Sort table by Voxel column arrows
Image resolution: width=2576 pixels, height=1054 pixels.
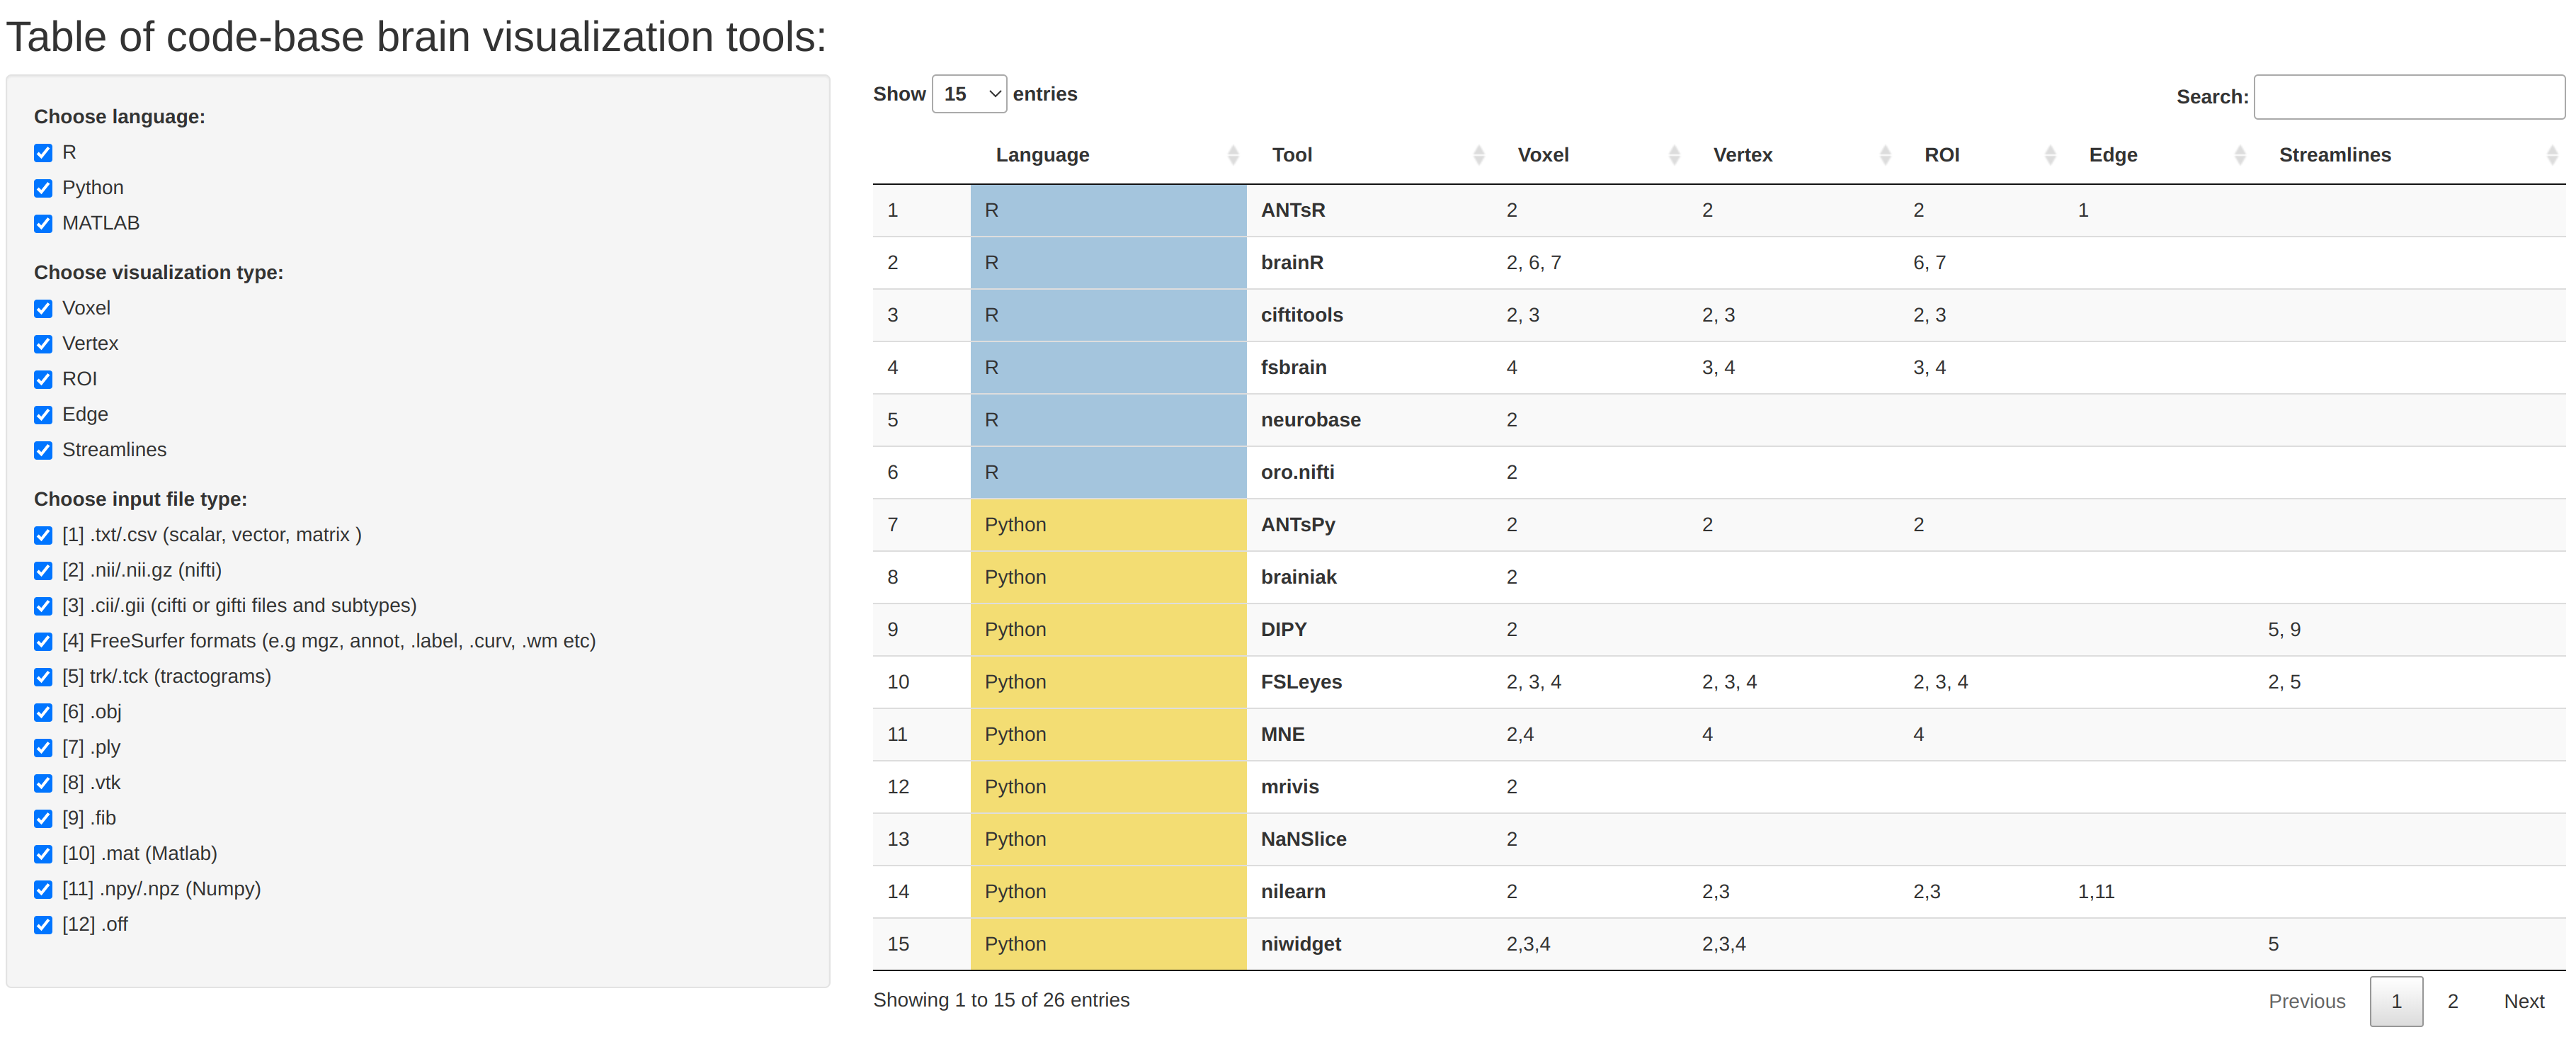(x=1675, y=155)
